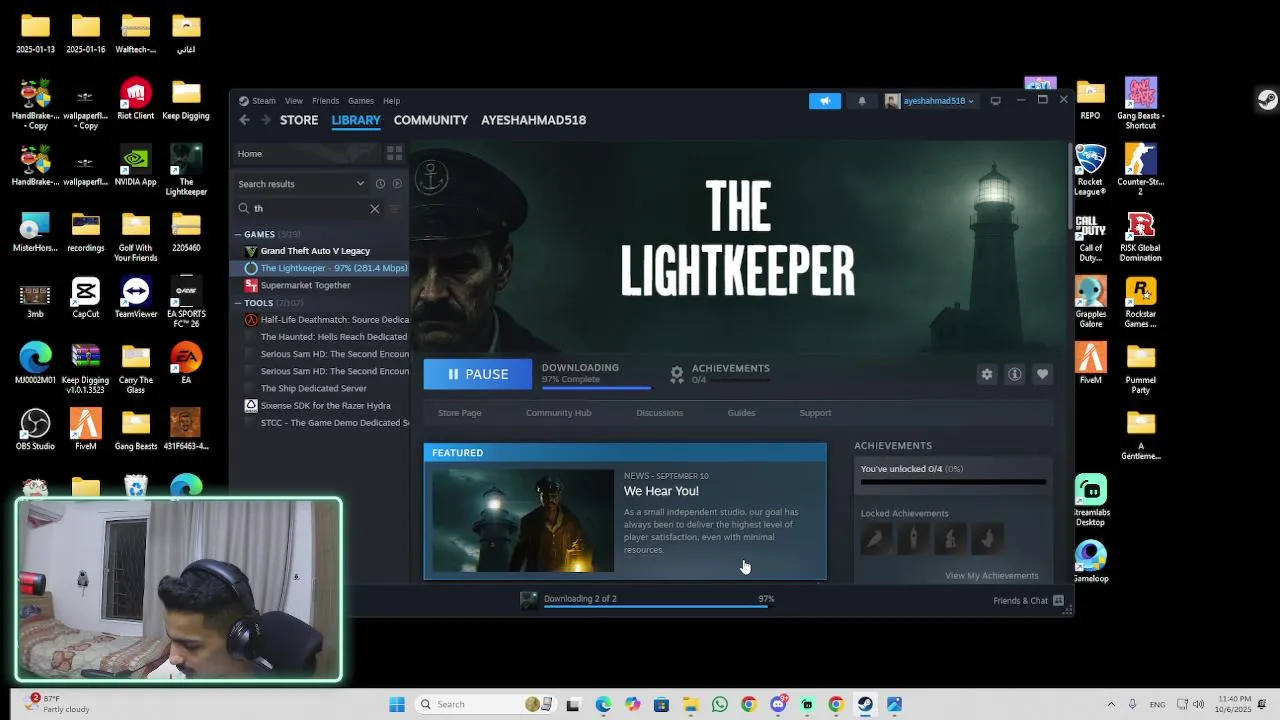
Task: Open NVIDIA App desktop icon
Action: pyautogui.click(x=135, y=166)
